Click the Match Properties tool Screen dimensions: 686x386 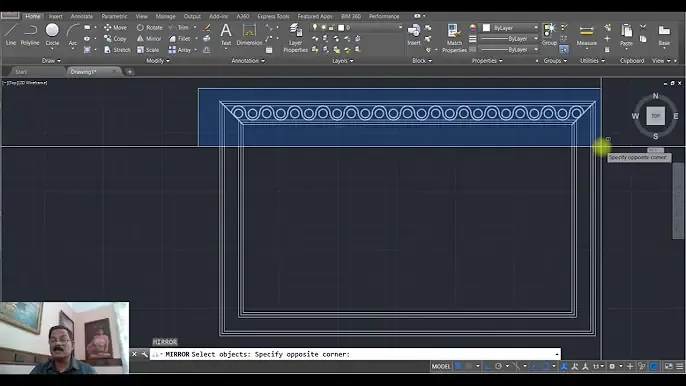tap(454, 38)
